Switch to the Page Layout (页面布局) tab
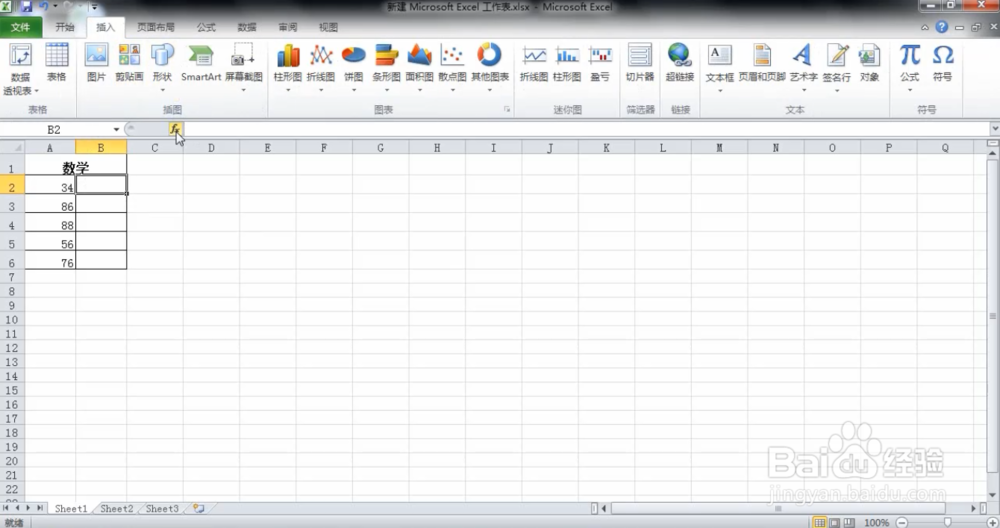1000x528 pixels. click(156, 27)
